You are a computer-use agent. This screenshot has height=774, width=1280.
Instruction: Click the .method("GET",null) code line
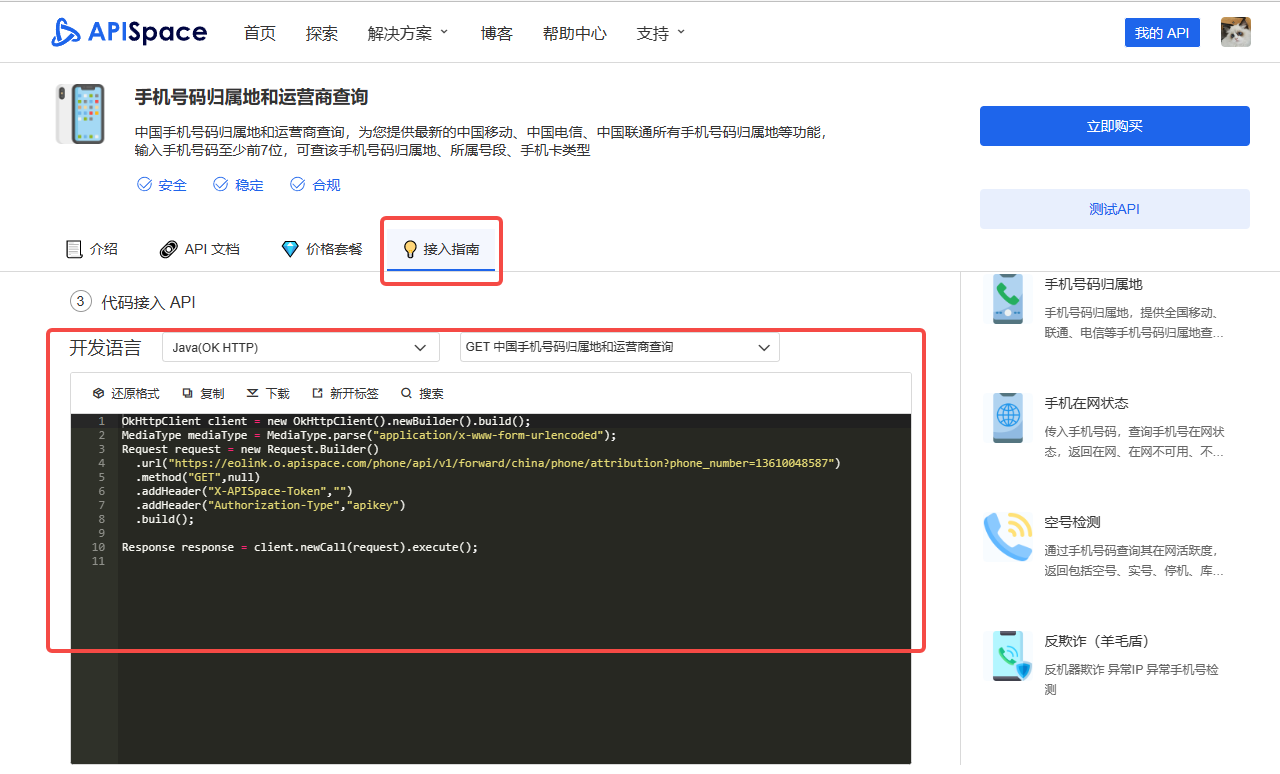tap(198, 477)
